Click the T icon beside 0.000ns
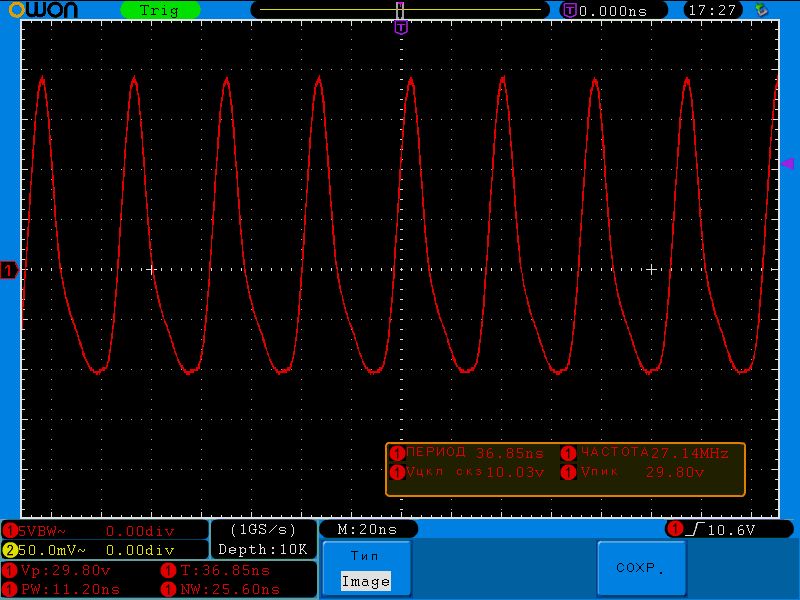 coord(569,10)
